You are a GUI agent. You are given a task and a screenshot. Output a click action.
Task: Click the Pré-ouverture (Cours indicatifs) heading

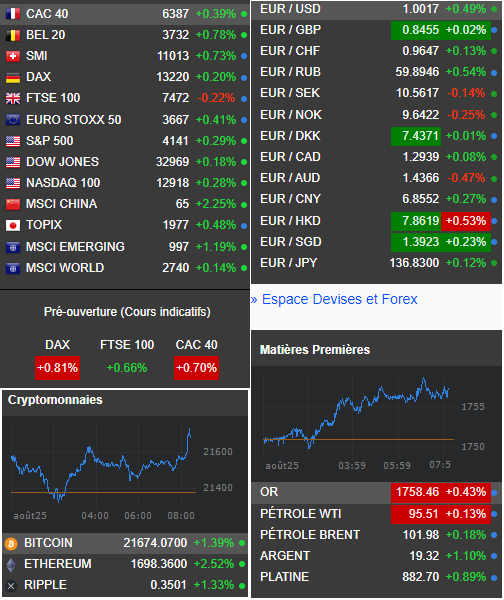coord(127,312)
